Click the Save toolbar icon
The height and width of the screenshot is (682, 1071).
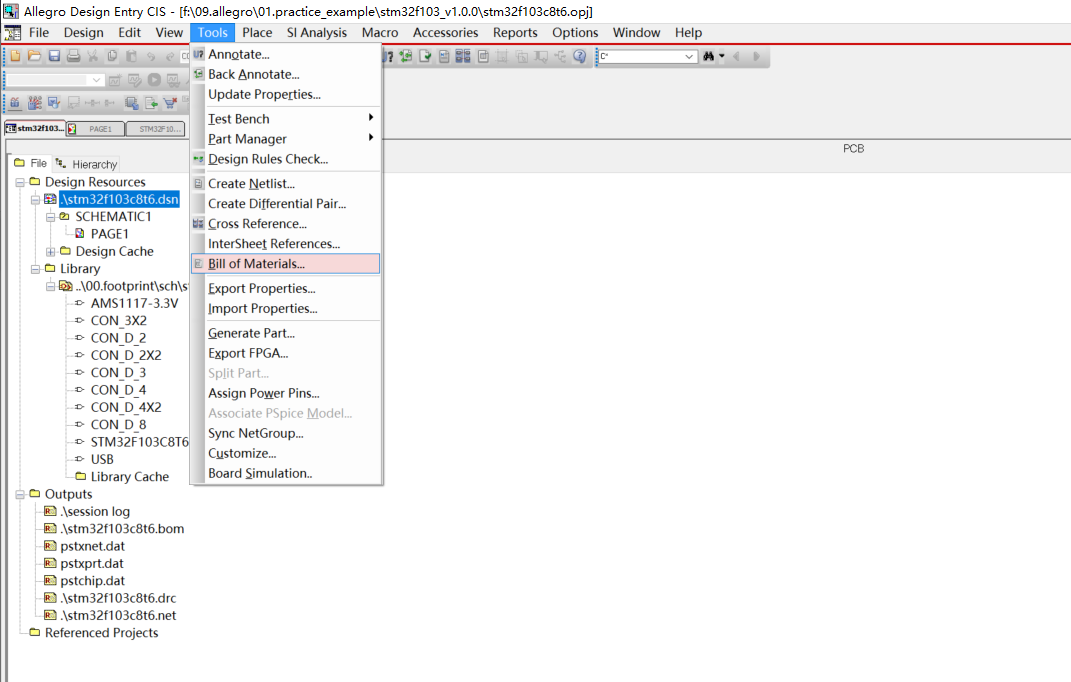(x=54, y=56)
